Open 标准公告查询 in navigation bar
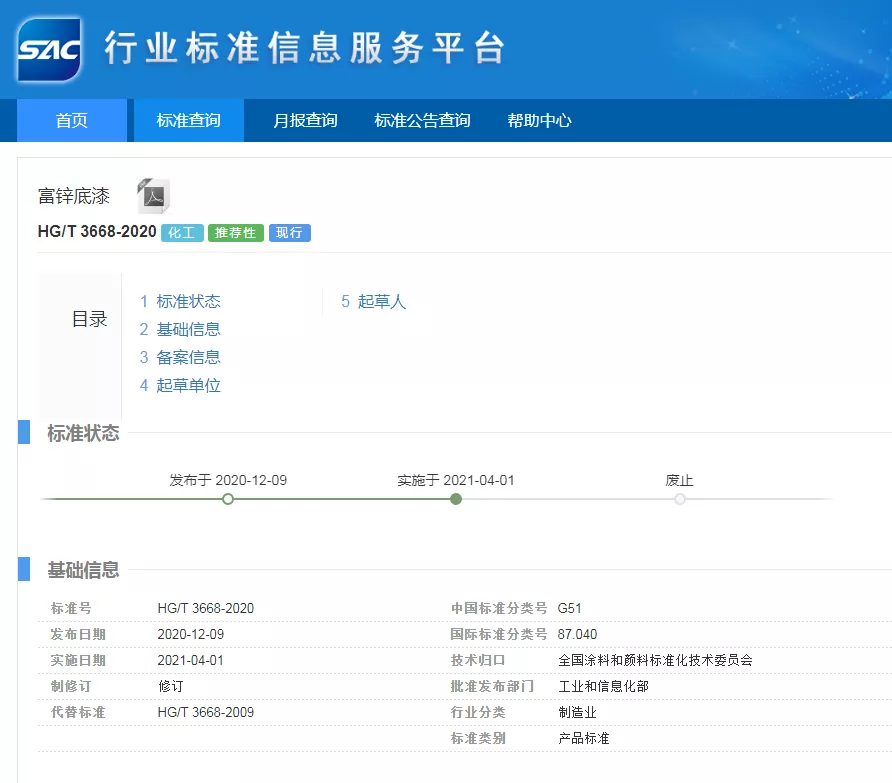The image size is (892, 783). point(422,120)
